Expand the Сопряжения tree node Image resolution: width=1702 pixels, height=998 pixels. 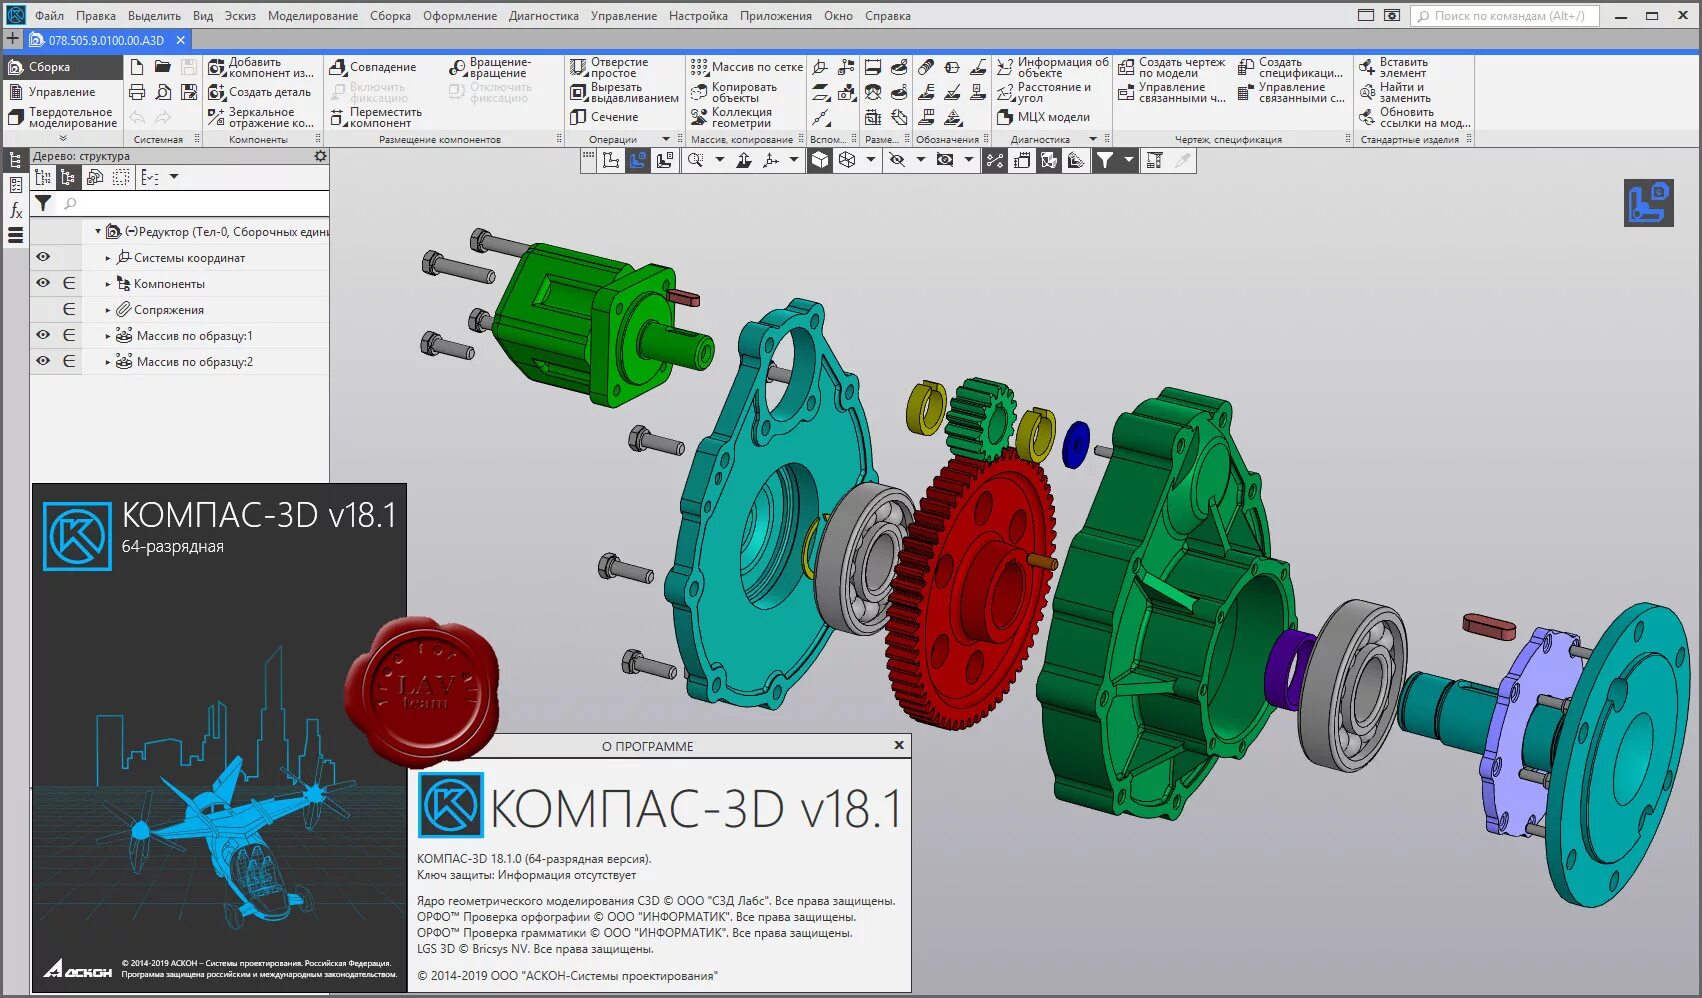[x=108, y=310]
